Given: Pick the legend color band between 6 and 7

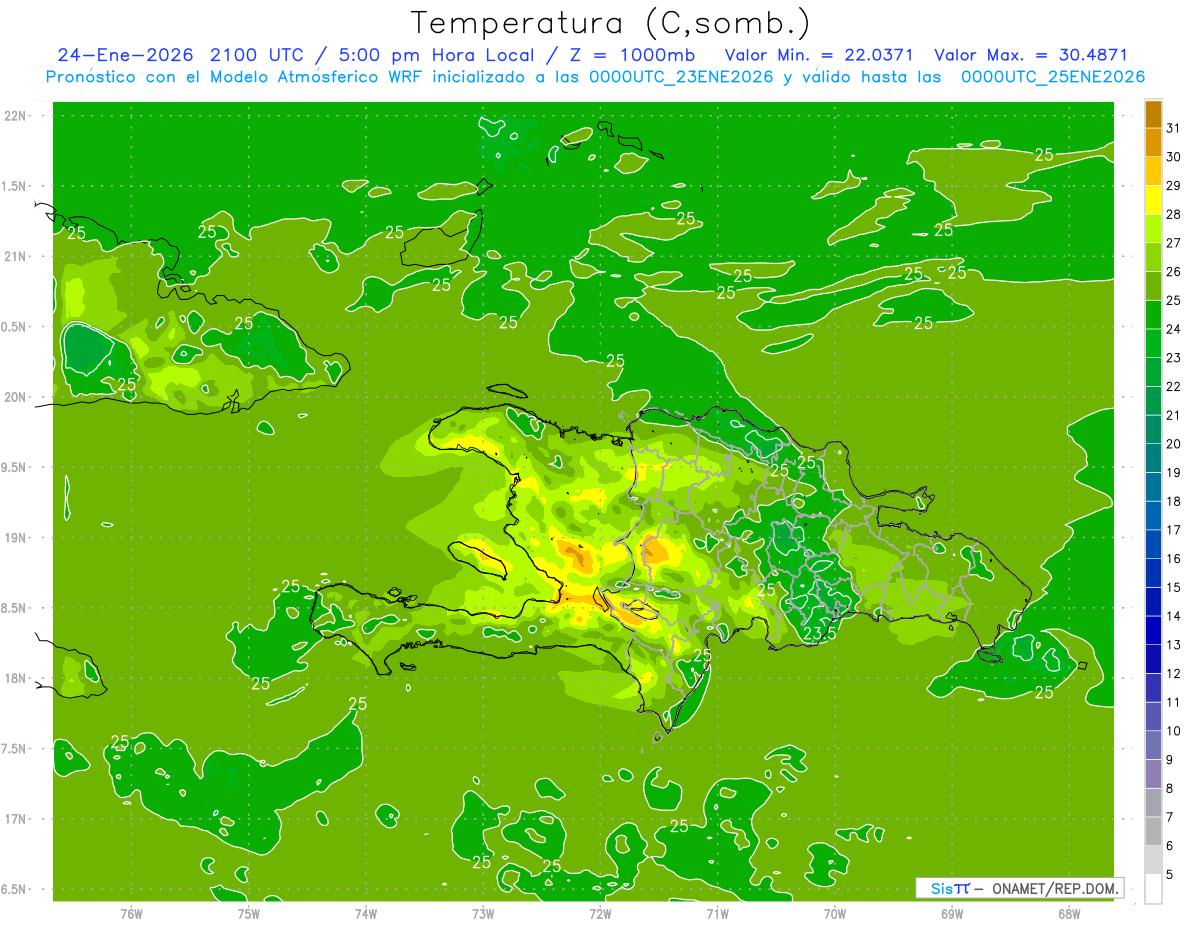Looking at the screenshot, I should click(1153, 832).
